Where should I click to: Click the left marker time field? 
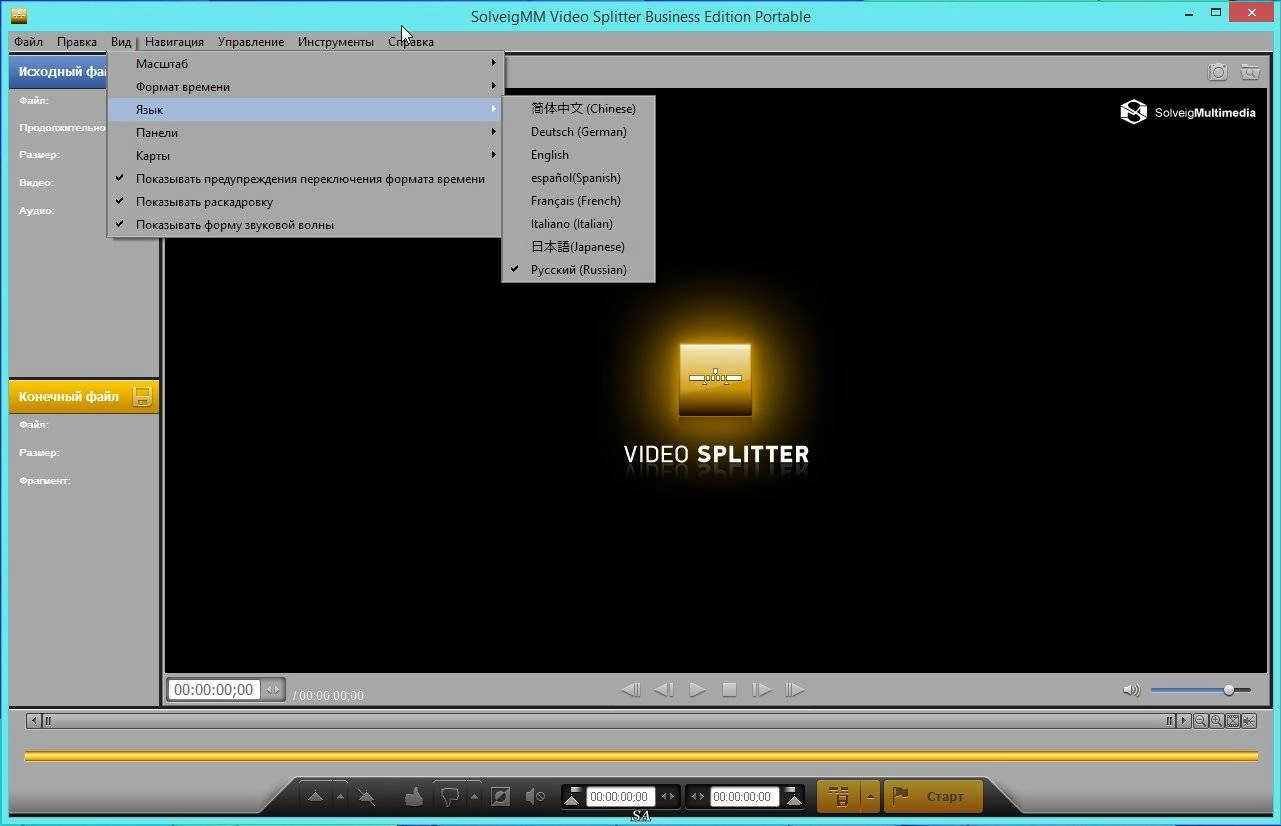[620, 797]
